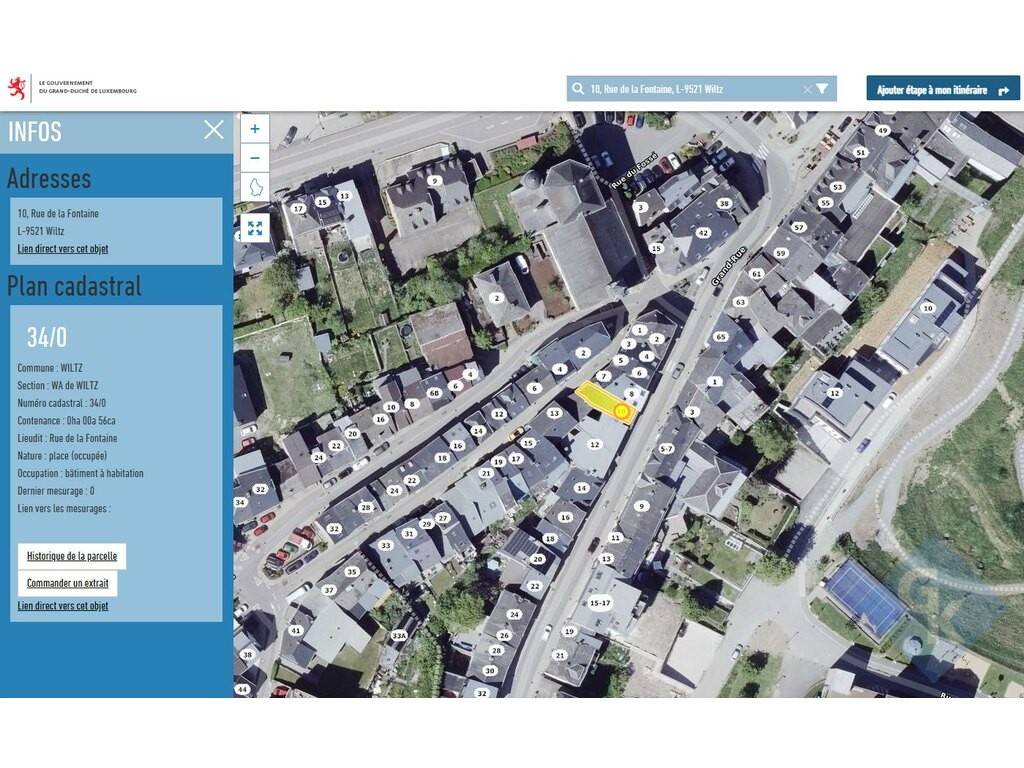Click the address search input field

tap(690, 89)
